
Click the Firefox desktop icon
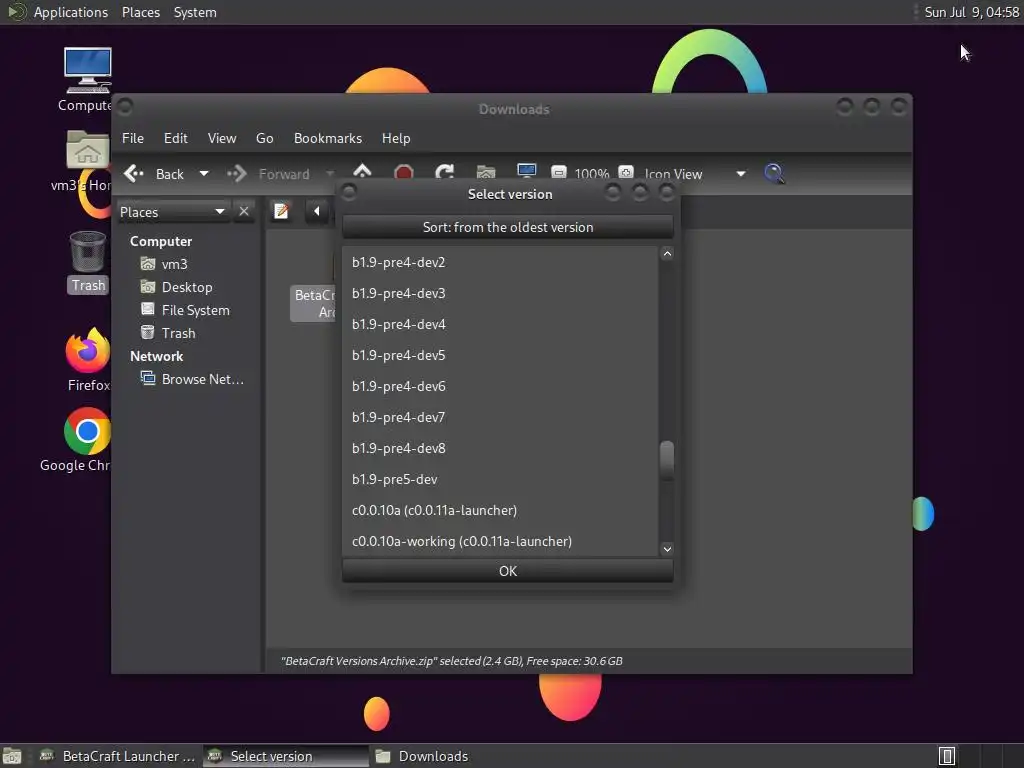click(x=88, y=351)
